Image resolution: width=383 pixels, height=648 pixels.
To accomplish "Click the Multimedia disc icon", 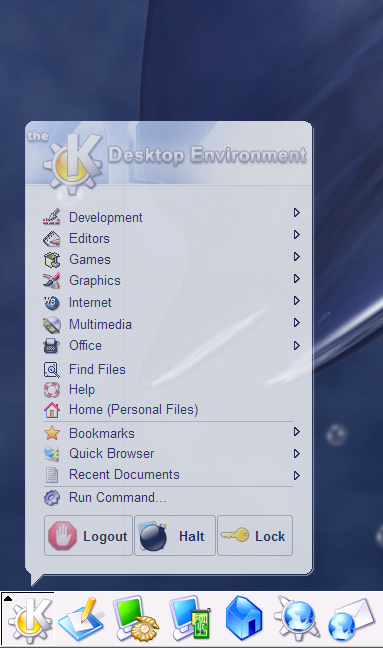I will click(x=52, y=325).
